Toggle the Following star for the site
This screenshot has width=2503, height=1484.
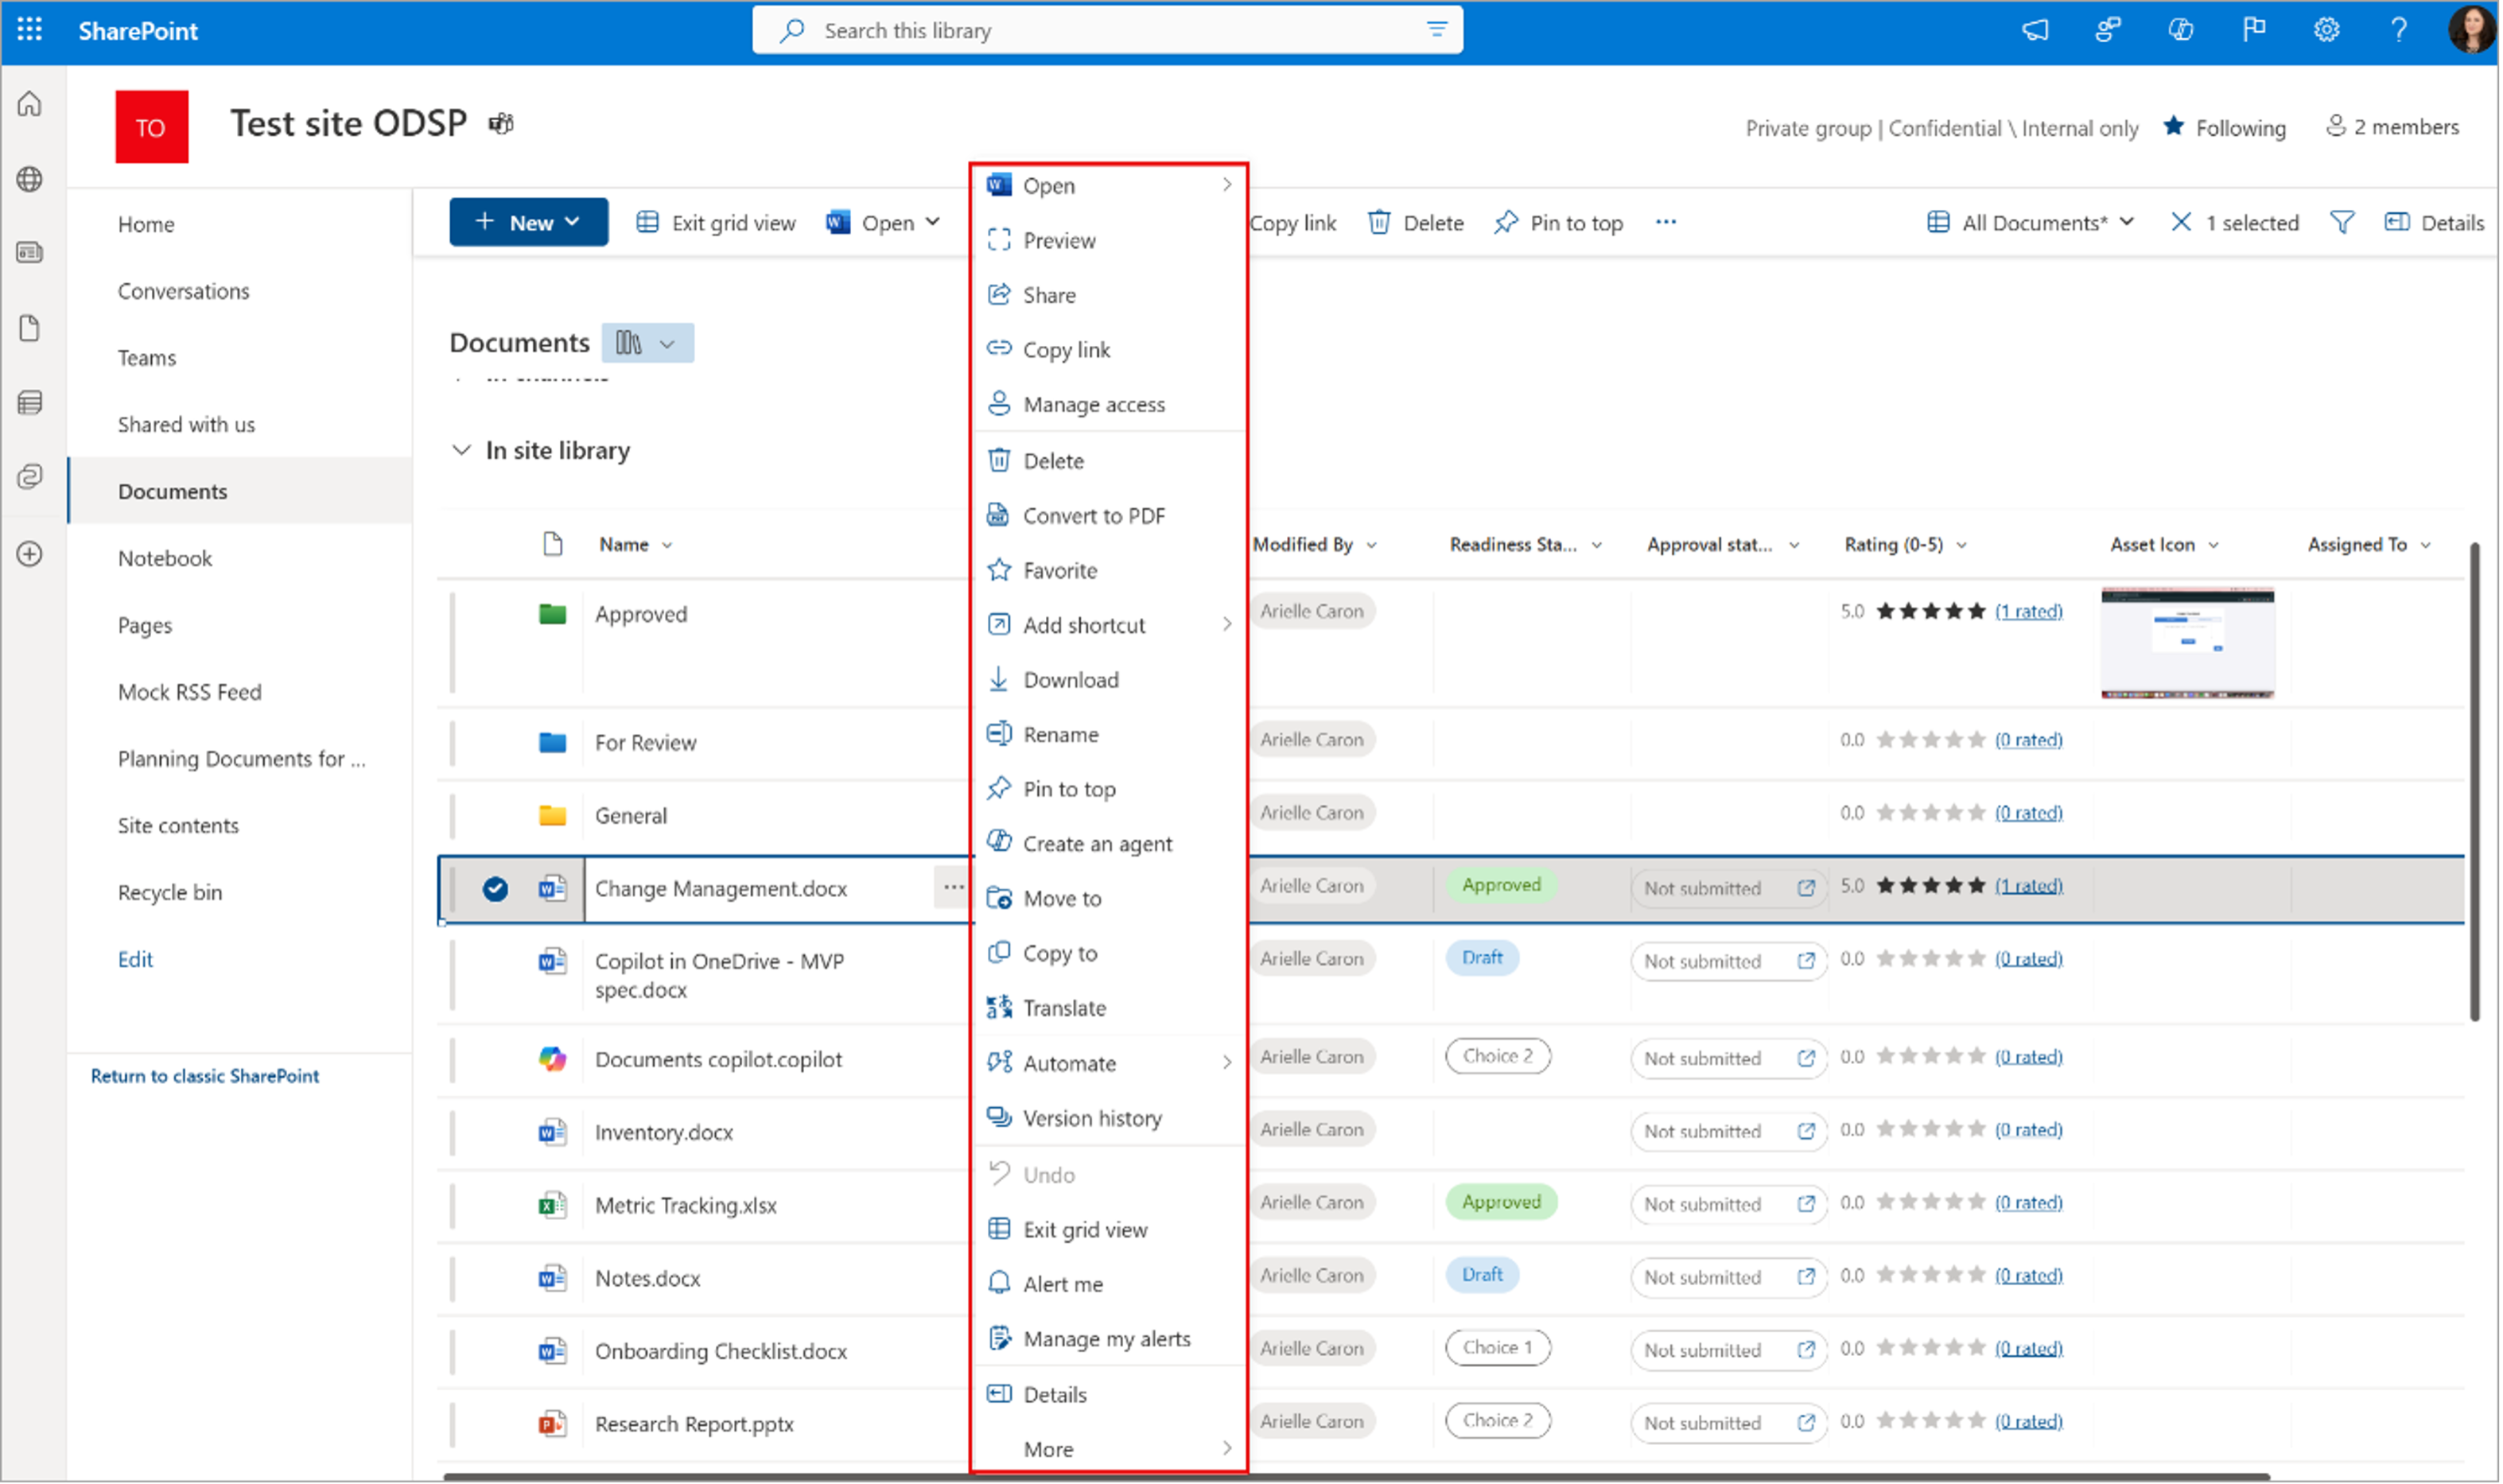coord(2174,127)
